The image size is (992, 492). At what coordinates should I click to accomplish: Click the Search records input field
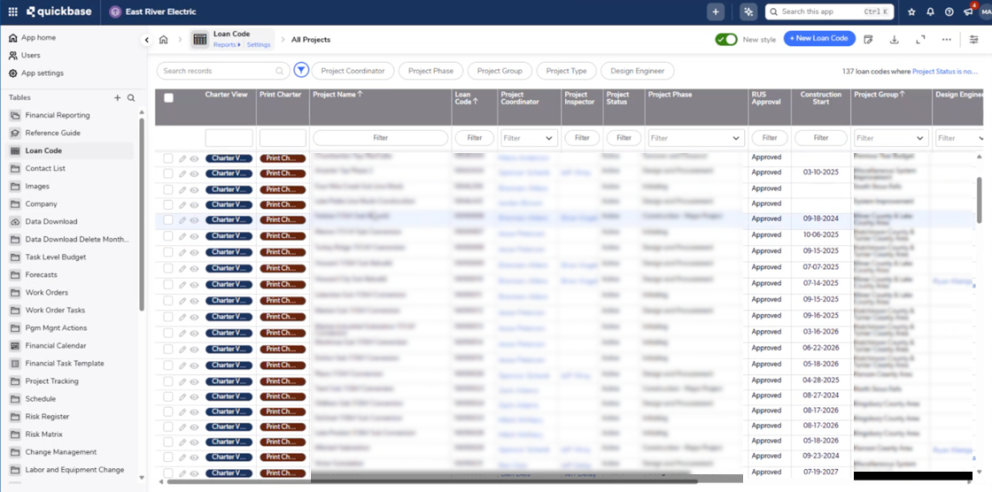point(220,71)
